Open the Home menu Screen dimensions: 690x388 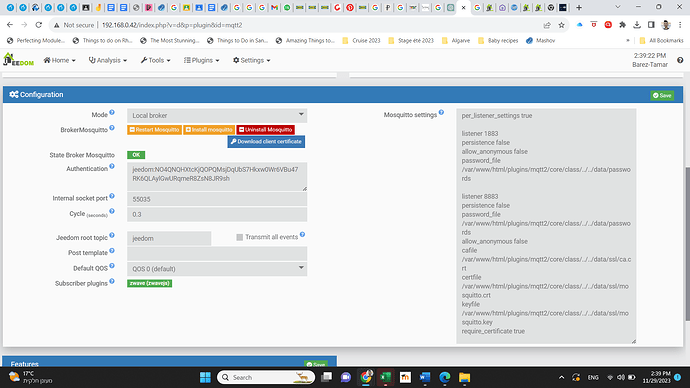[x=59, y=60]
